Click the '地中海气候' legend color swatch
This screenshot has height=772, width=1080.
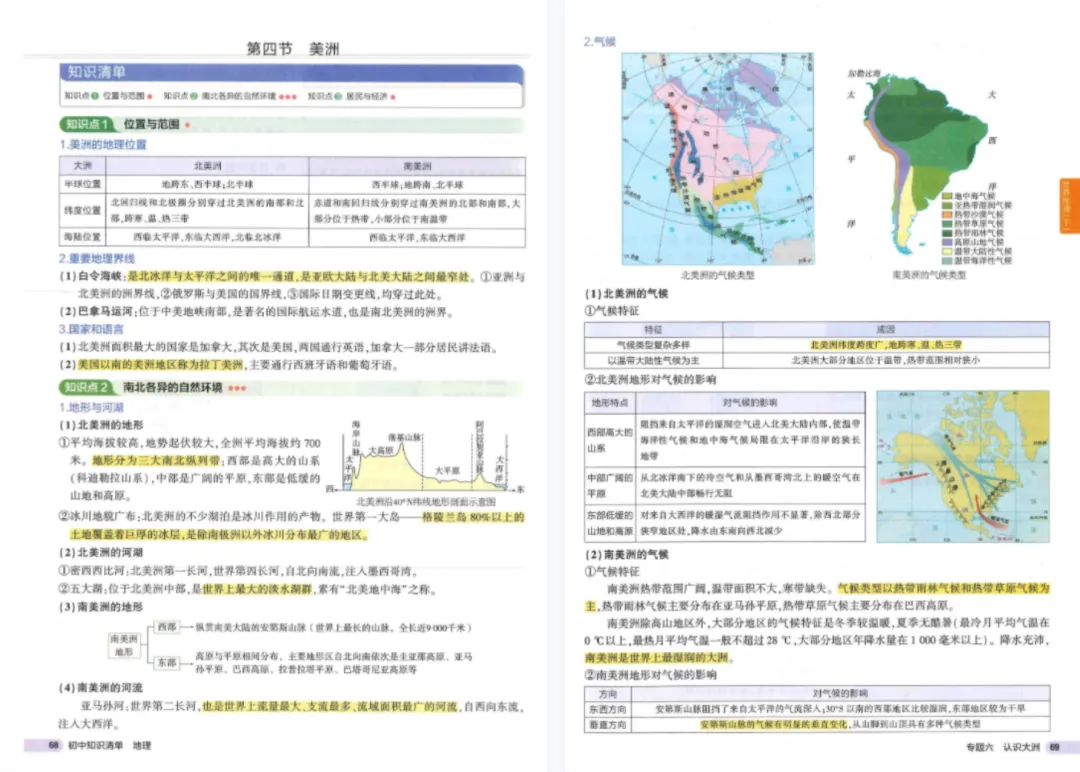947,197
